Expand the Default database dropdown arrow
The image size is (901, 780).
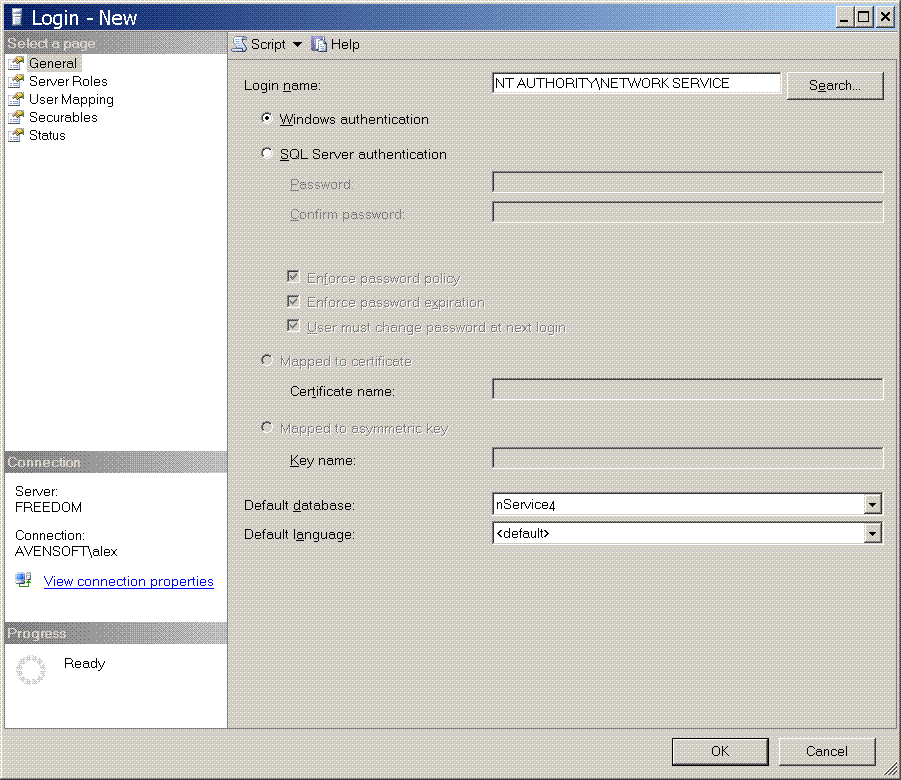click(x=872, y=505)
